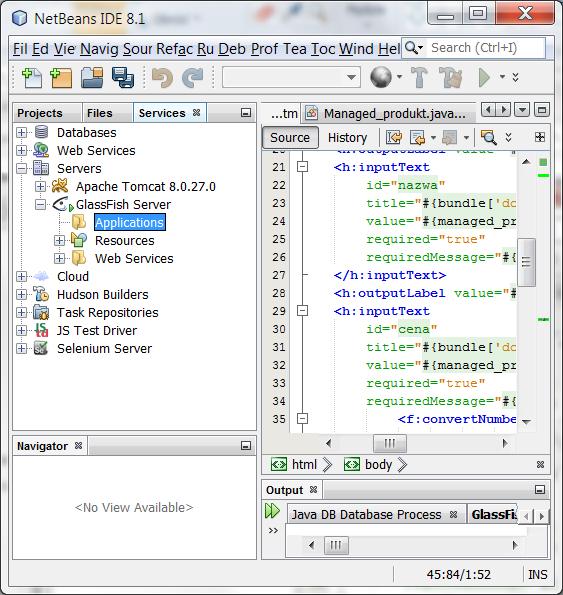Click the Selenium Server icon
The height and width of the screenshot is (595, 563).
coord(41,348)
